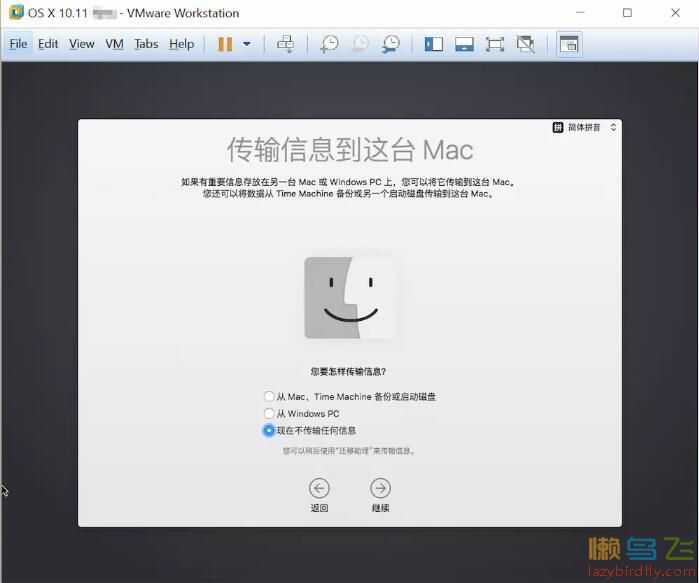Image resolution: width=699 pixels, height=583 pixels.
Task: Minimize the VMware Workstation window
Action: point(580,12)
